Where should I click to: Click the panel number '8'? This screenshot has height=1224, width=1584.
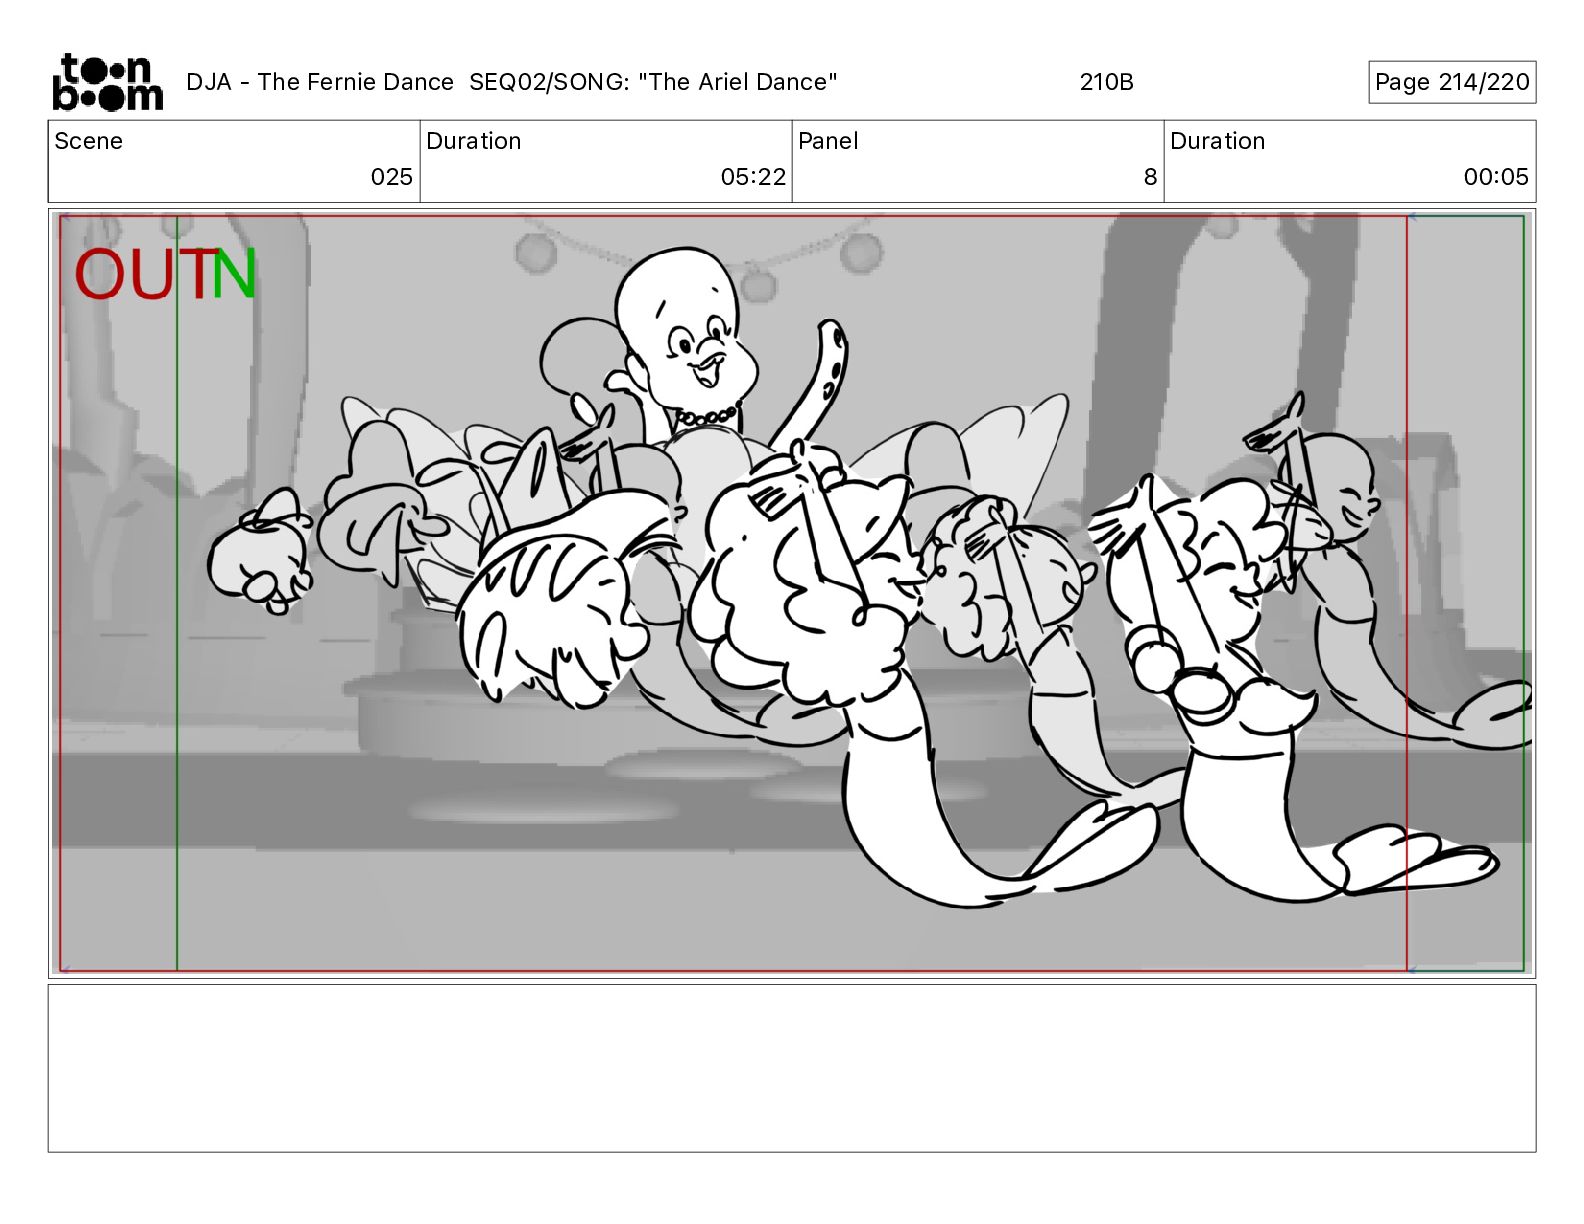[1150, 177]
